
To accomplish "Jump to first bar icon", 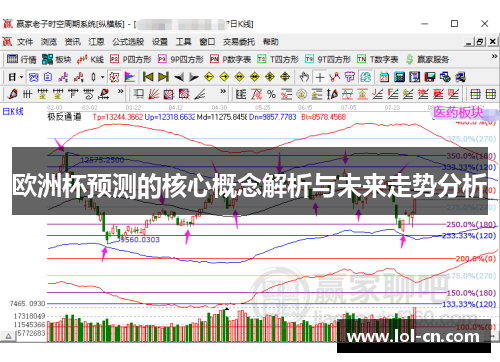I will point(148,77).
